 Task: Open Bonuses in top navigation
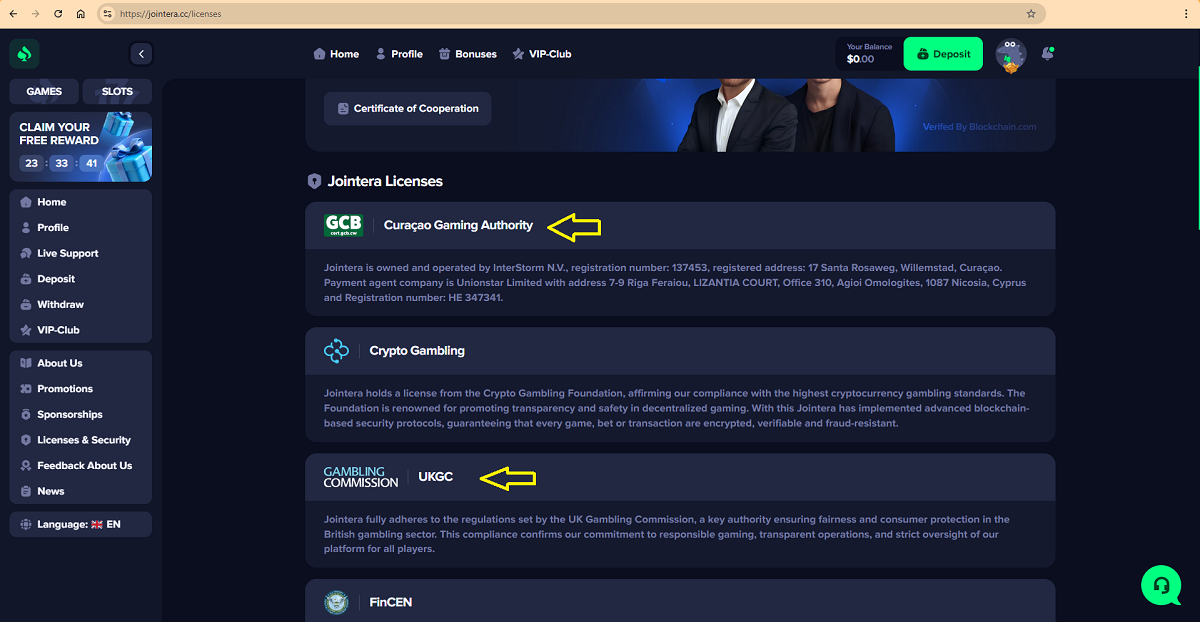[x=467, y=54]
